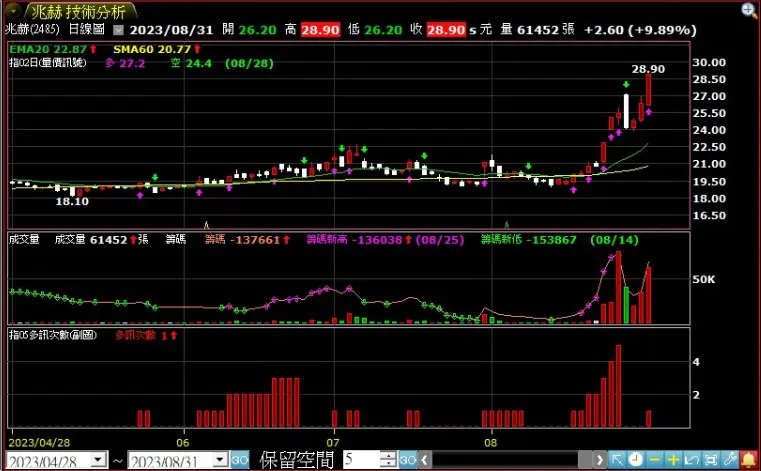This screenshot has height=471, width=761.
Task: Click the green volume bar in the volume panel
Action: tap(626, 305)
